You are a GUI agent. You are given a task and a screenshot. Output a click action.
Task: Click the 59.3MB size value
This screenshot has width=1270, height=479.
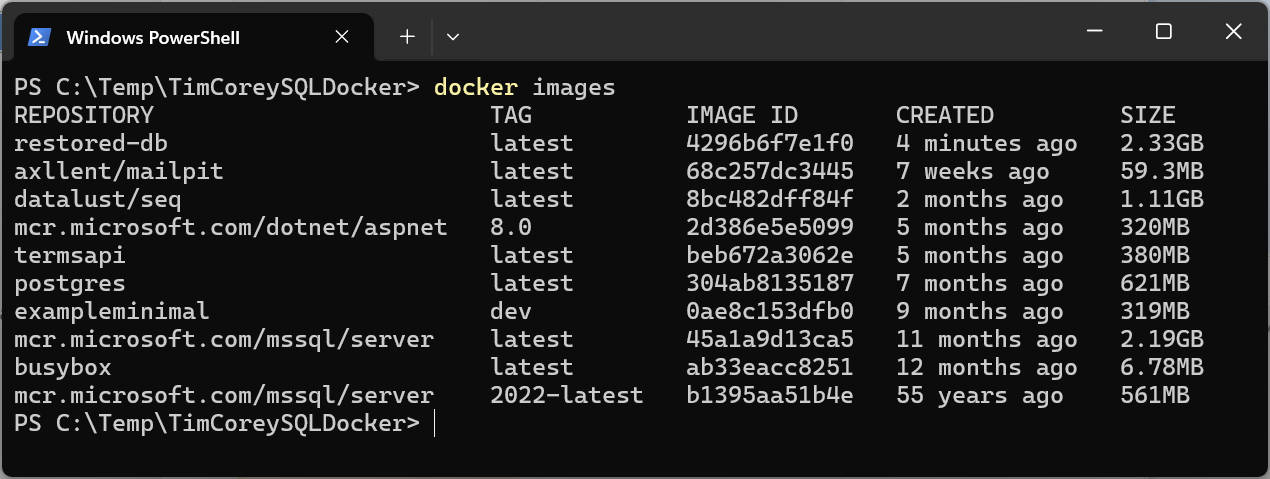[x=1162, y=171]
